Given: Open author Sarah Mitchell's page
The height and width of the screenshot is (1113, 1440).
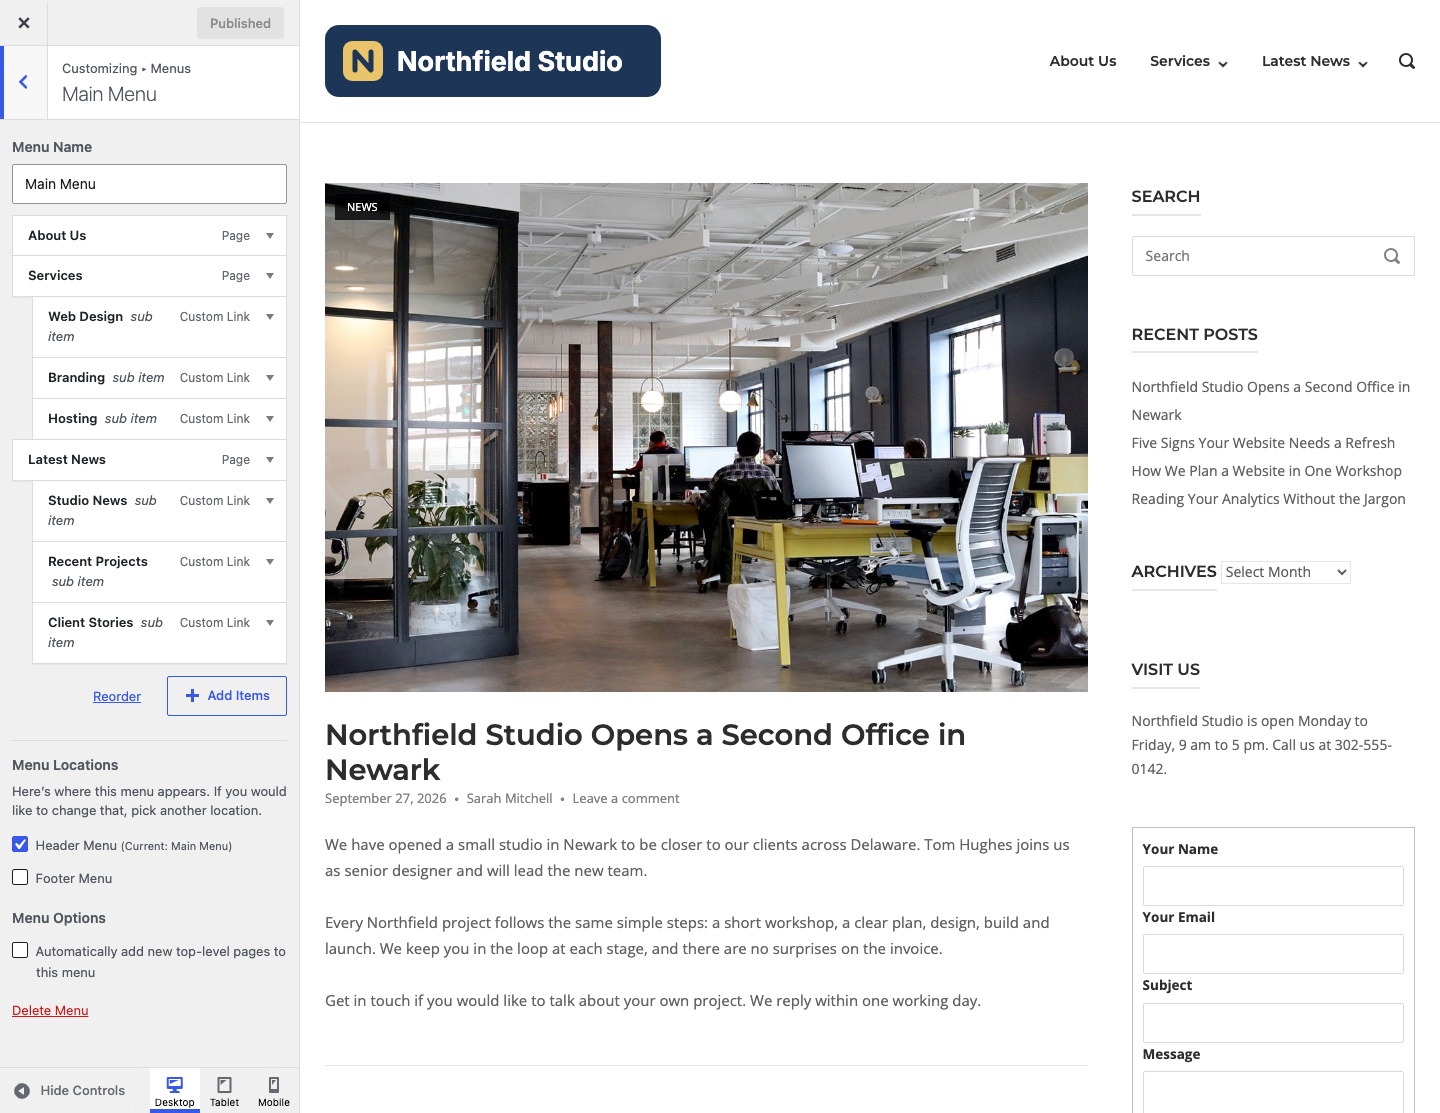Looking at the screenshot, I should [x=509, y=799].
